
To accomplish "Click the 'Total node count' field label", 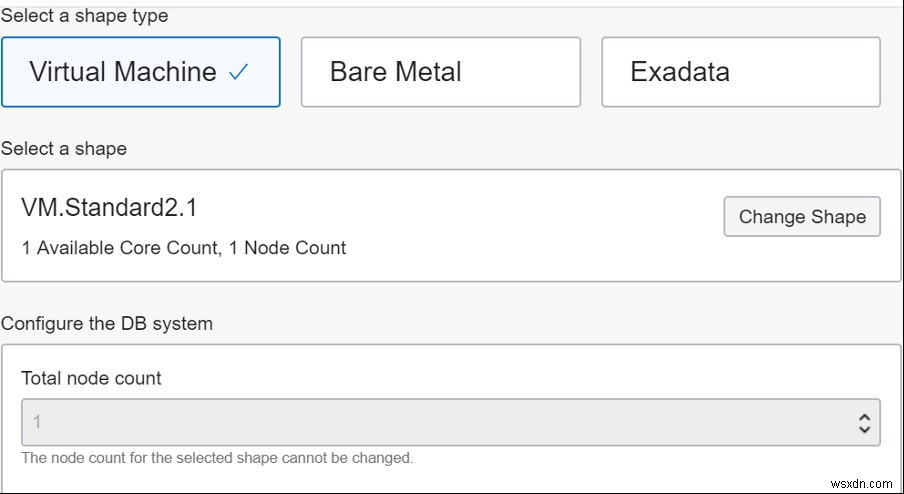I will 91,378.
